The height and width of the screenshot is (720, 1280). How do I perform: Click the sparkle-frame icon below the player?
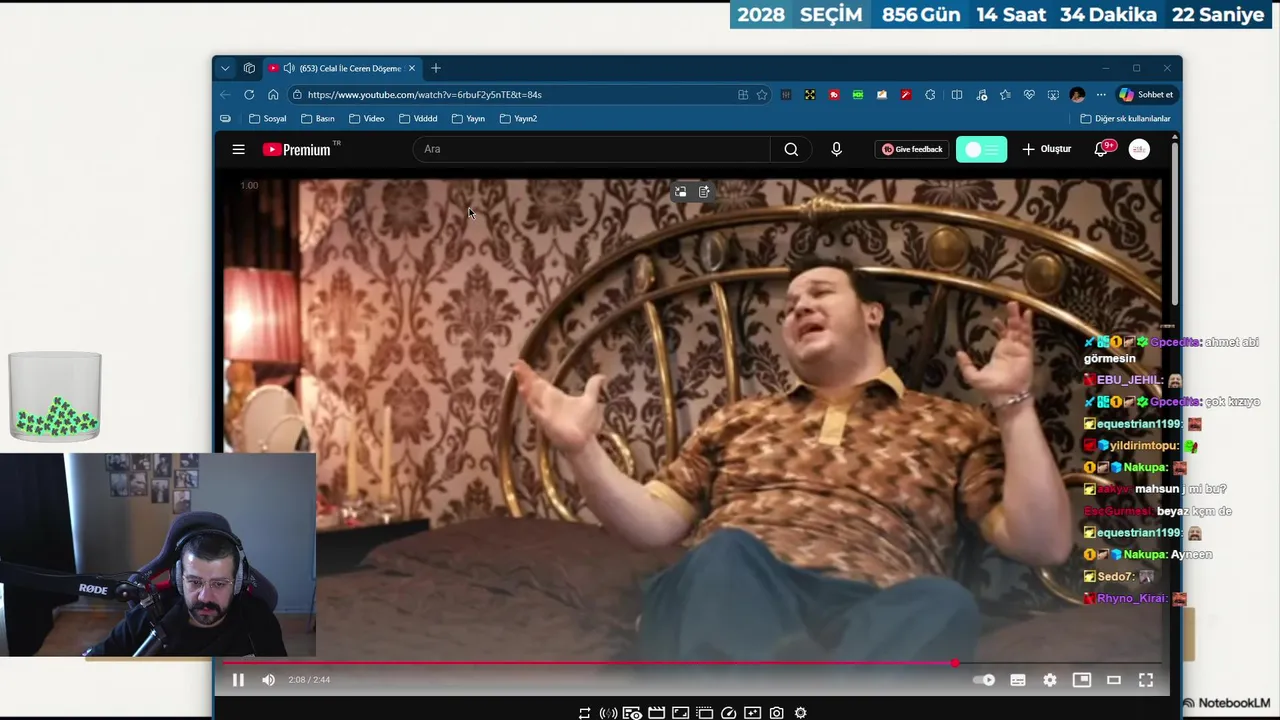pyautogui.click(x=752, y=713)
